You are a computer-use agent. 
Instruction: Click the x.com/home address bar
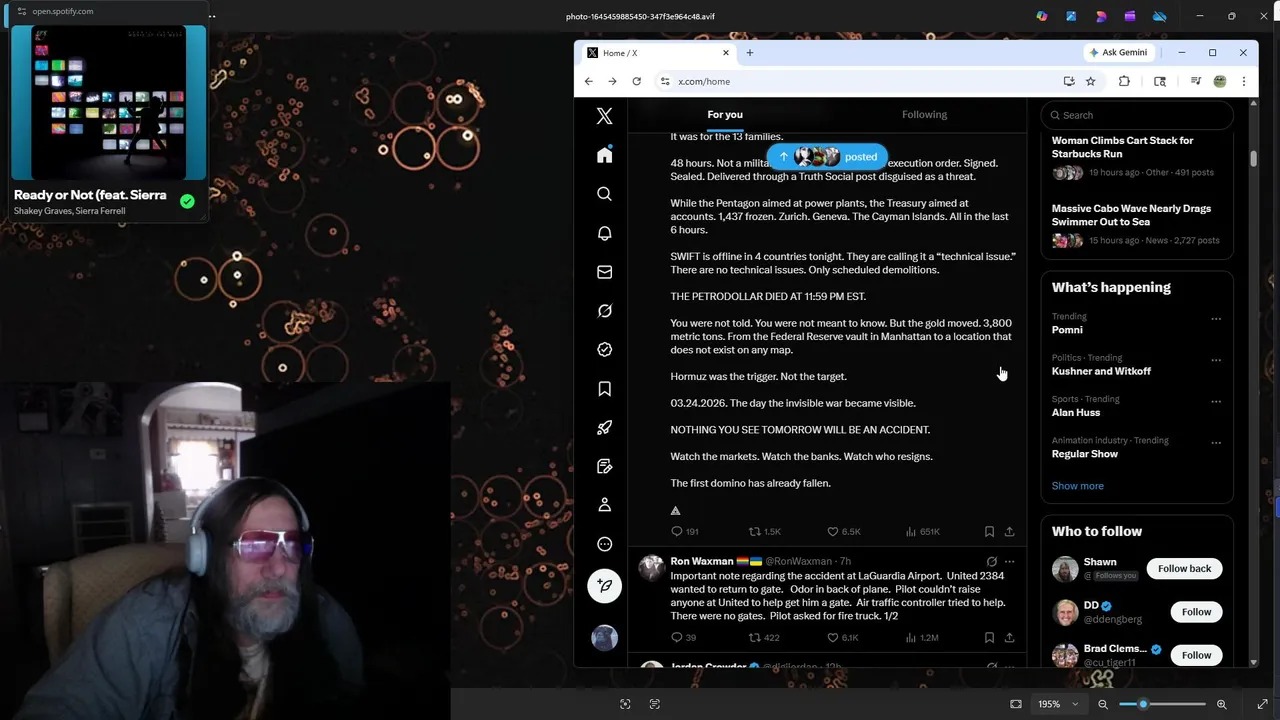(x=860, y=81)
